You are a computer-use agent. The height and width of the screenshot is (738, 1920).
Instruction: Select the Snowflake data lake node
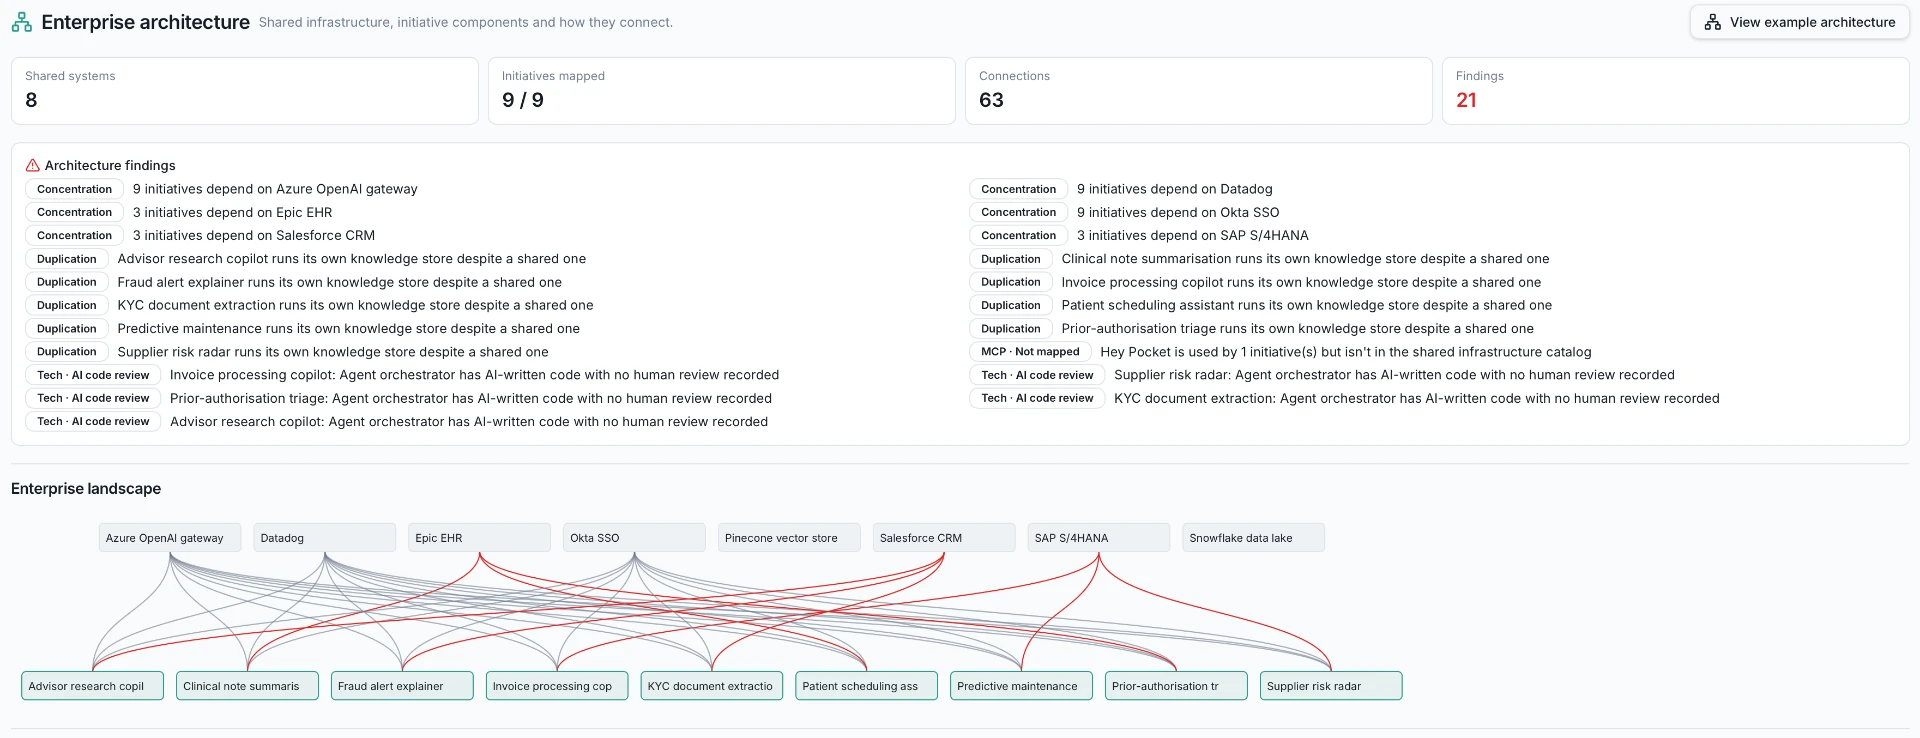click(1254, 538)
